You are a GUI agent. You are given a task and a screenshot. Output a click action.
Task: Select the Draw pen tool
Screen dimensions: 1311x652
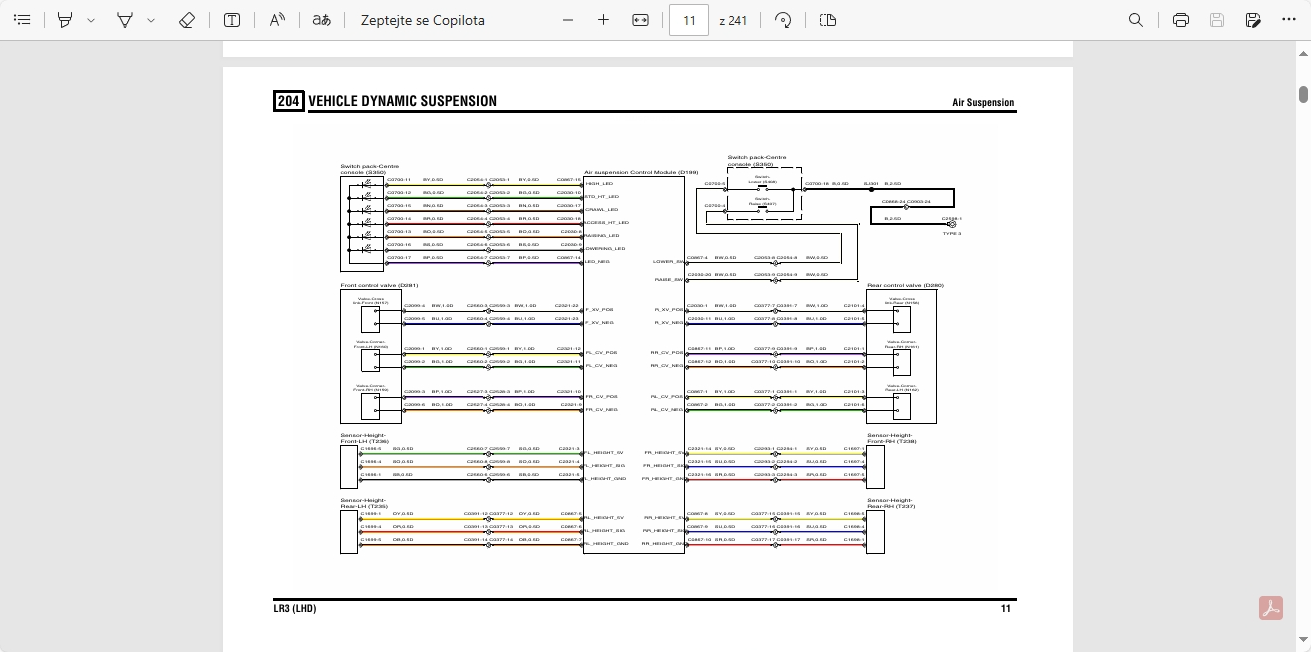point(125,20)
